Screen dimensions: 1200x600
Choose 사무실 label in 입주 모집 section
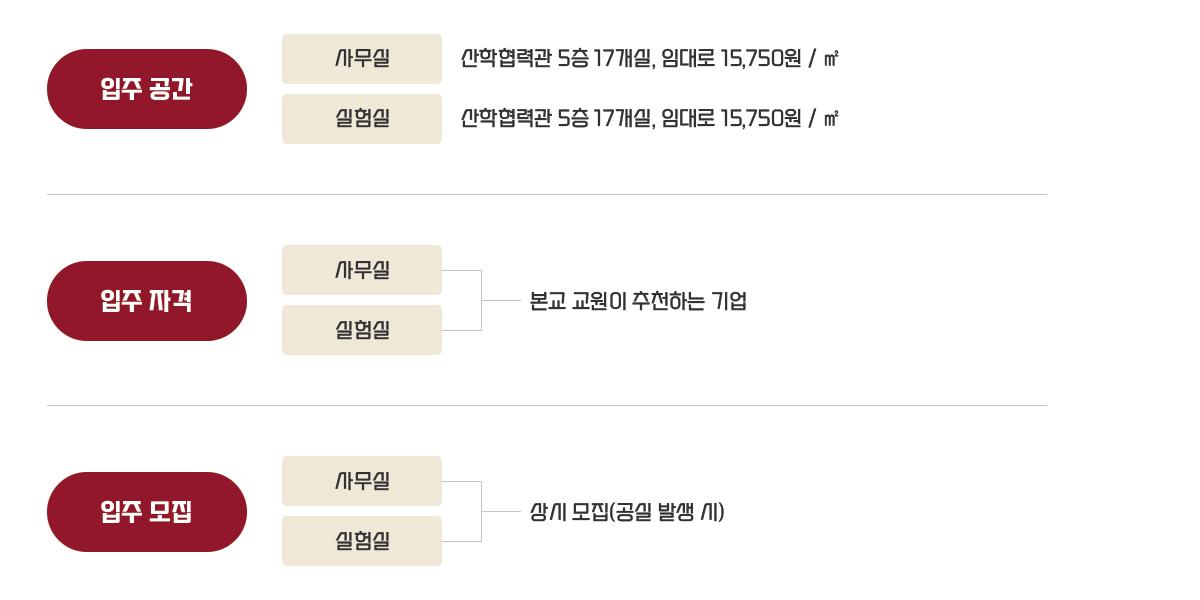362,481
